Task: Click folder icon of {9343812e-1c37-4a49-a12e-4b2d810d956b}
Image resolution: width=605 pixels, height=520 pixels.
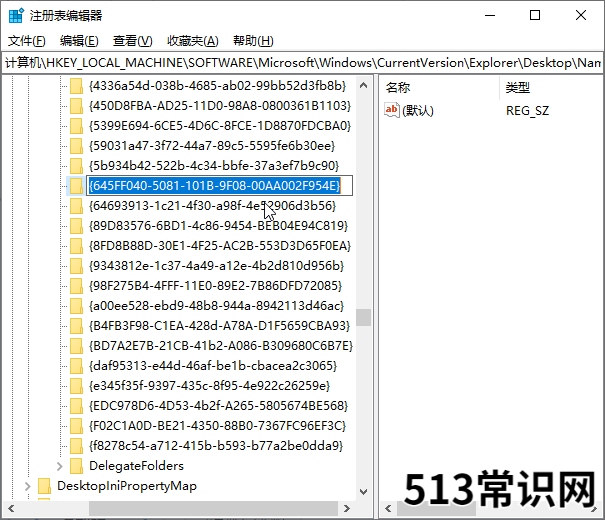Action: [76, 266]
